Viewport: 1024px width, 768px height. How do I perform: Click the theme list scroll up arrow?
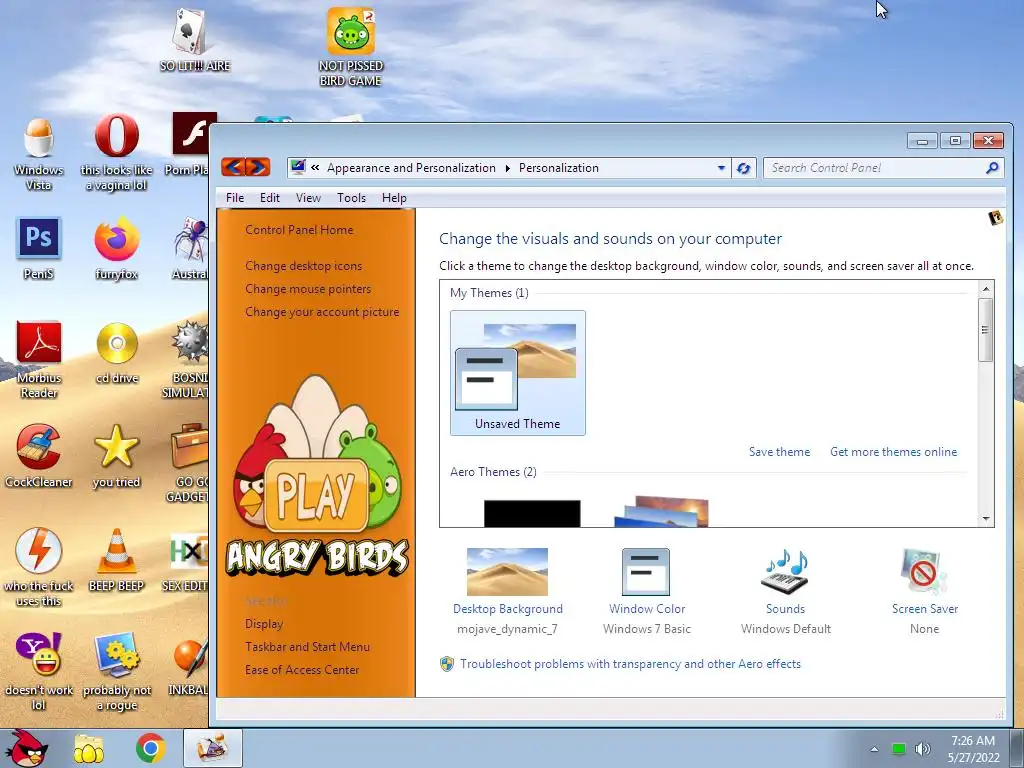(985, 289)
